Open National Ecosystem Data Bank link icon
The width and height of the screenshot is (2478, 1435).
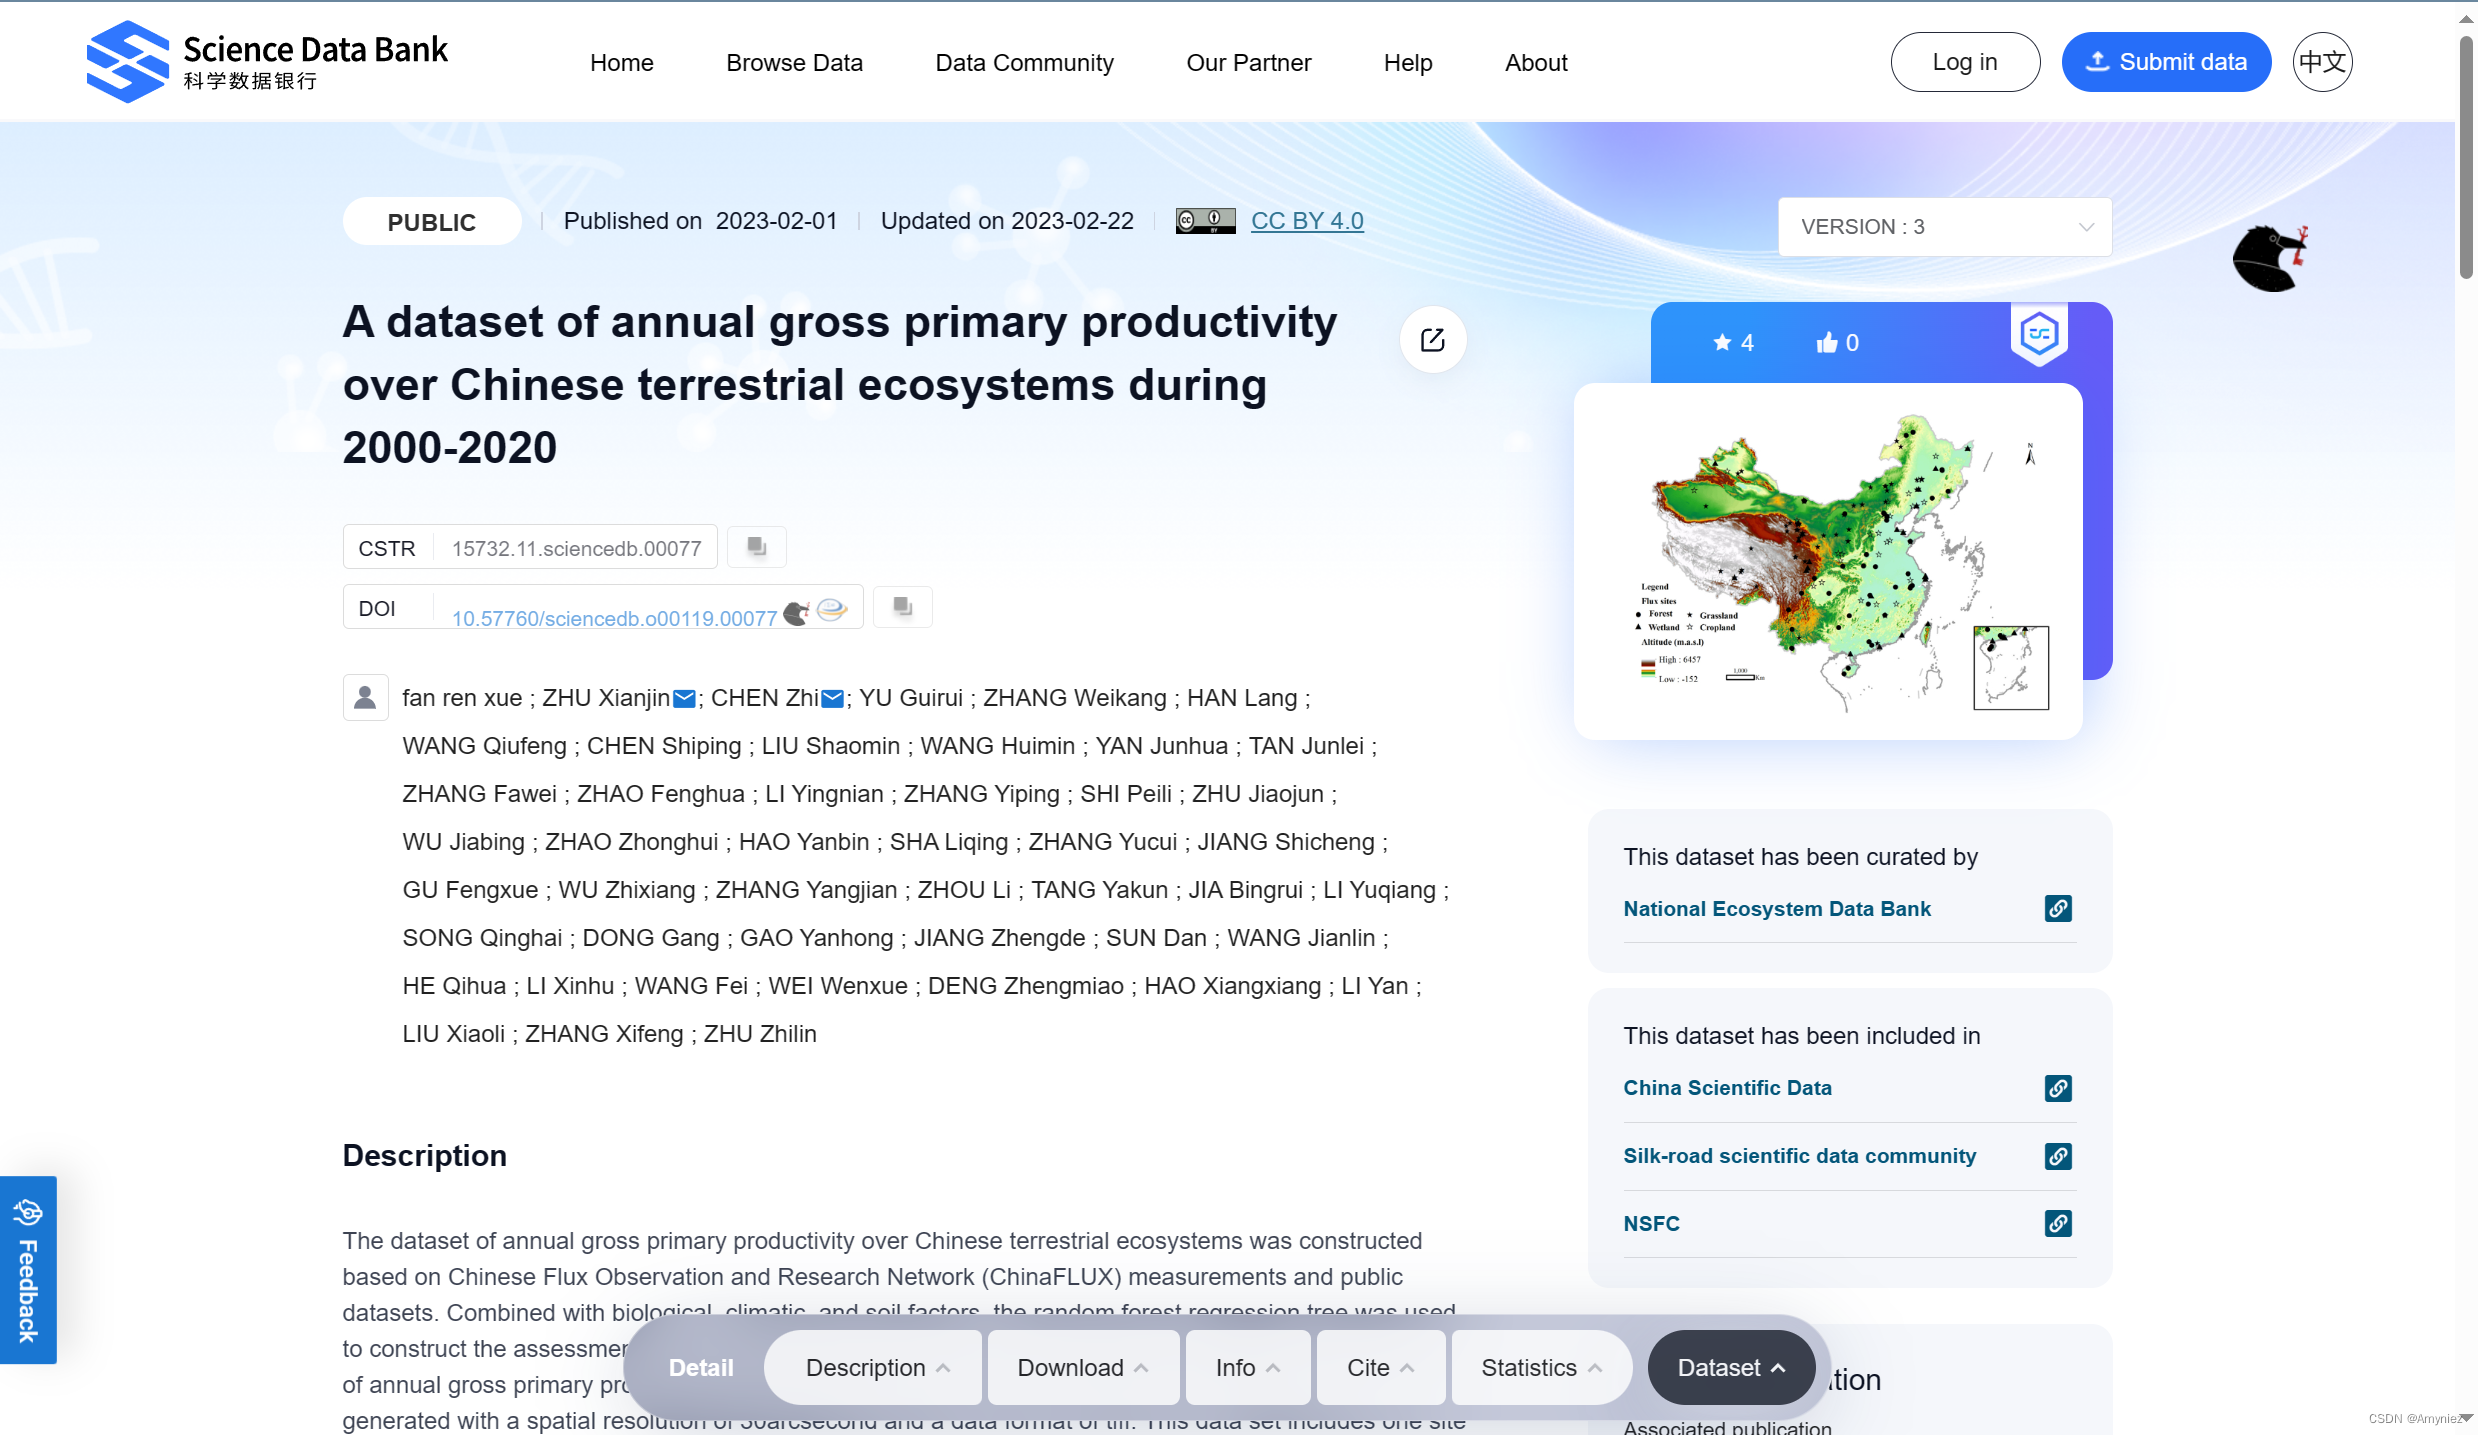(2057, 908)
